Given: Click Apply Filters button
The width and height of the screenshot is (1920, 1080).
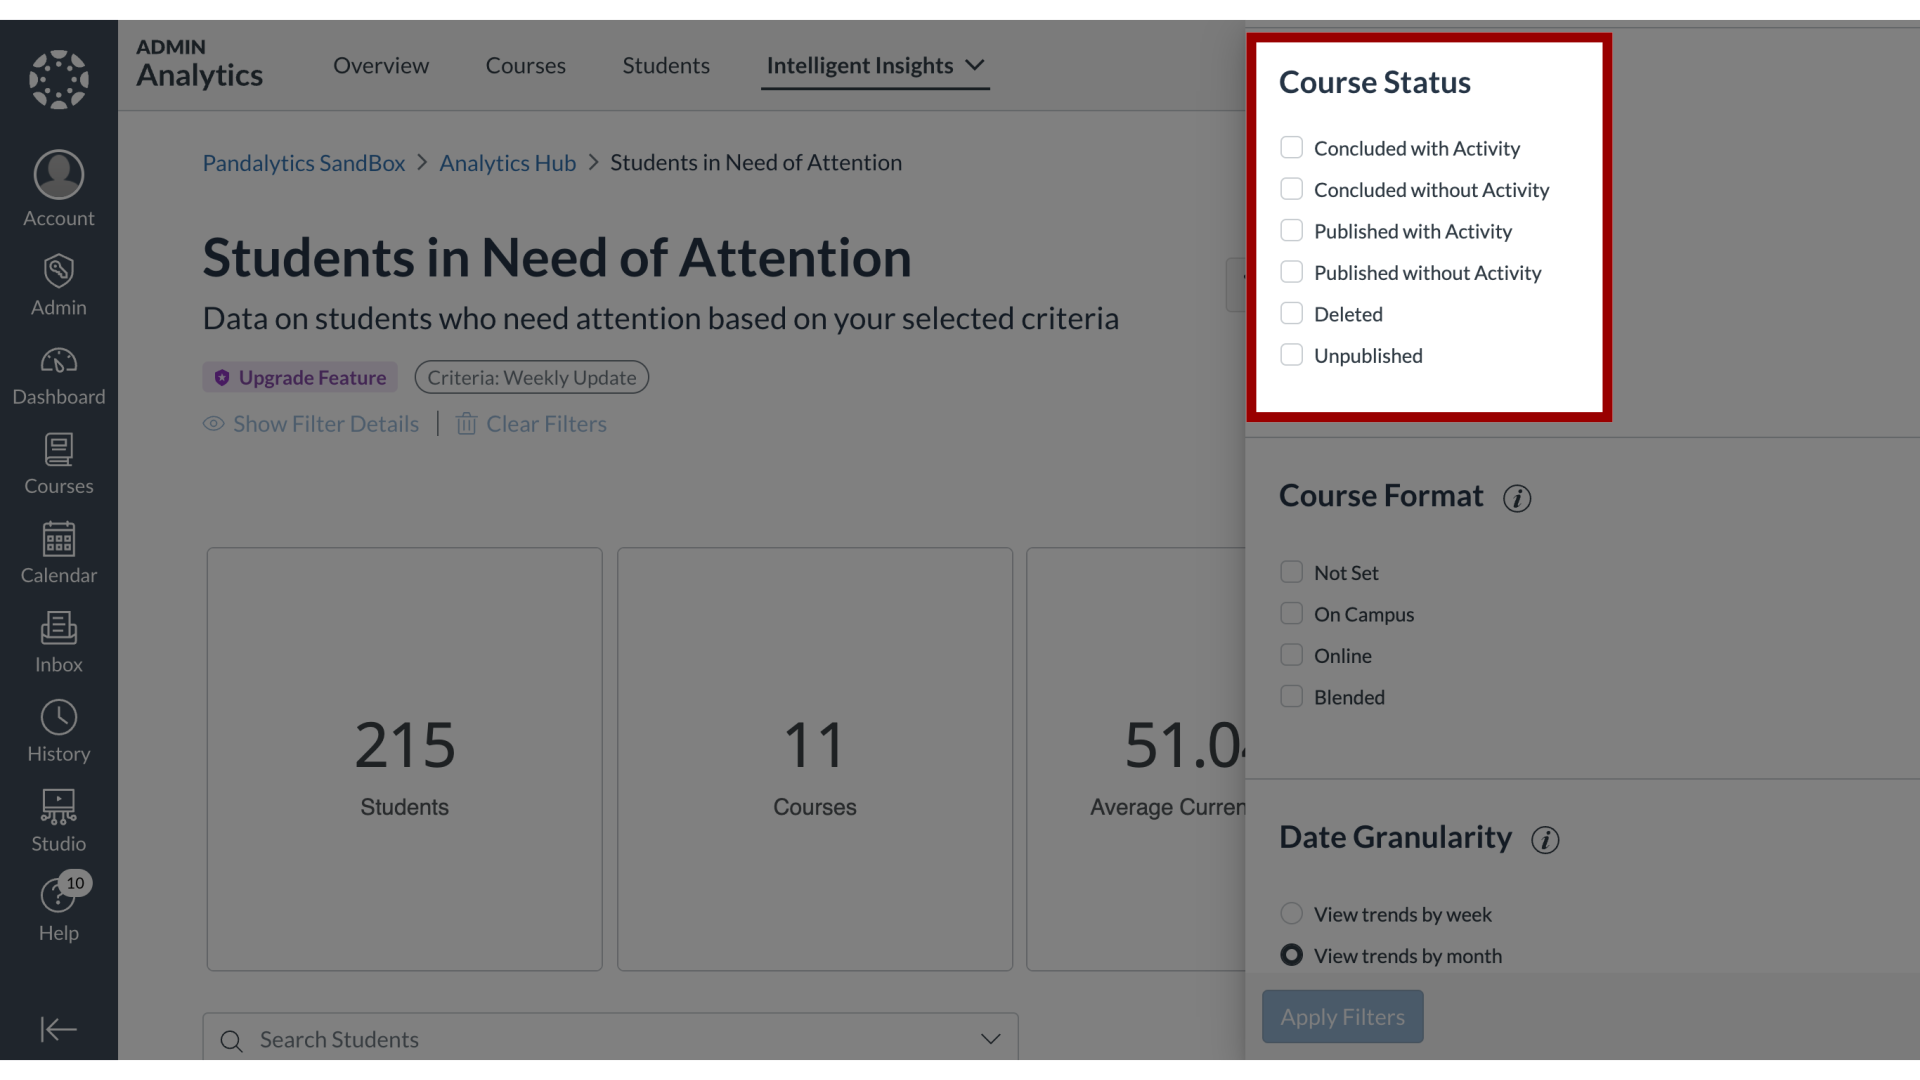Looking at the screenshot, I should (1341, 1015).
